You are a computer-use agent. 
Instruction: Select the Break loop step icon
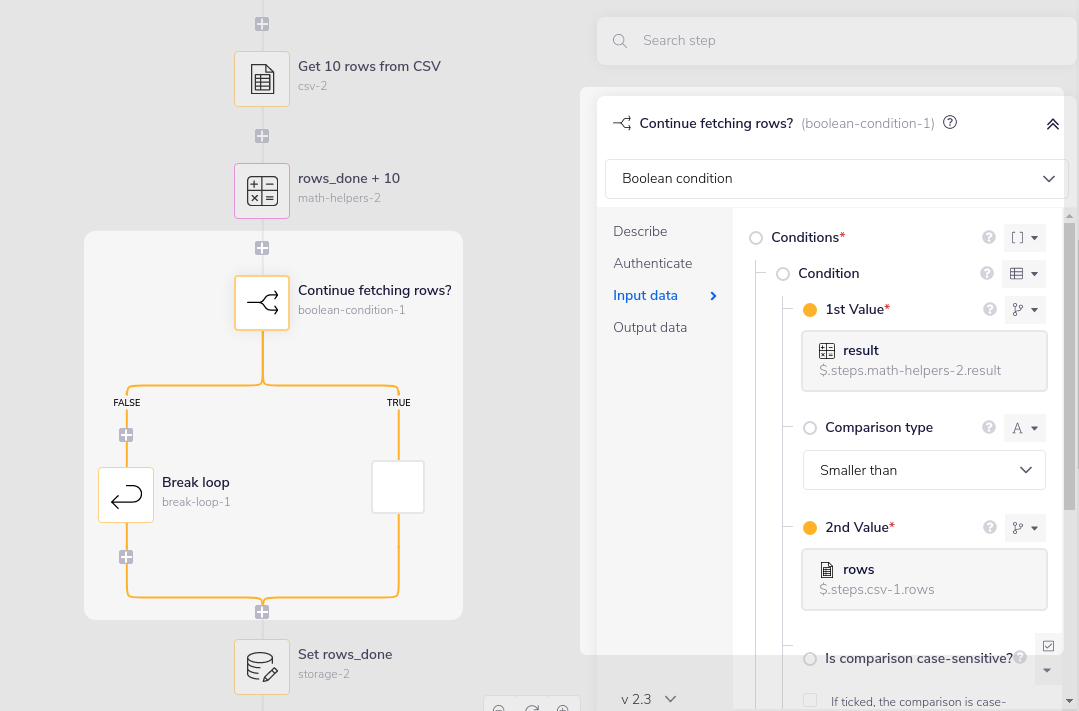126,495
